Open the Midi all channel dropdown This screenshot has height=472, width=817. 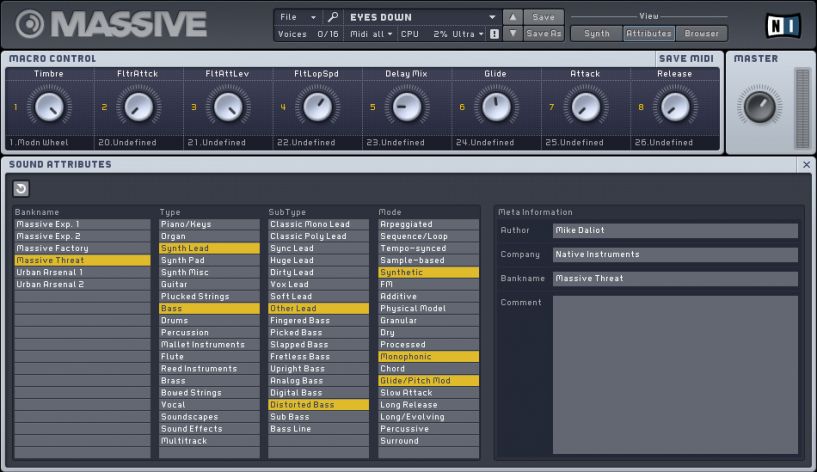pyautogui.click(x=371, y=34)
